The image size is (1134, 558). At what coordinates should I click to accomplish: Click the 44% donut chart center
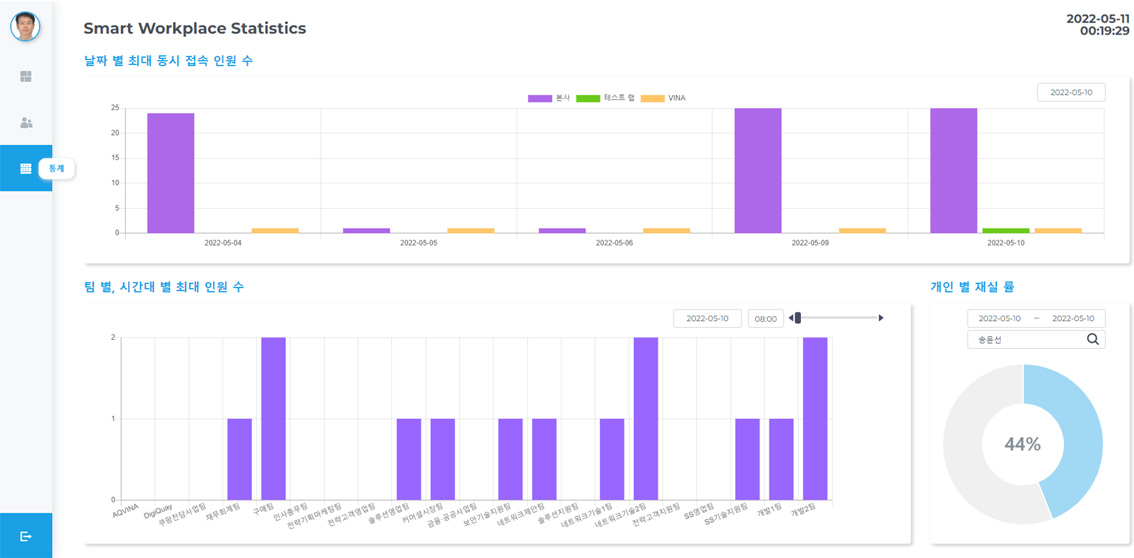coord(1023,445)
